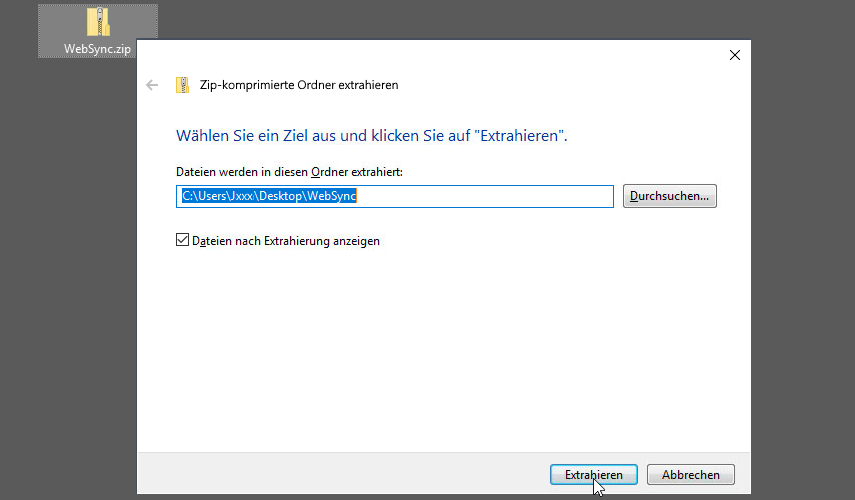855x500 pixels.
Task: Click the gray footer bar left of Extrahieren
Action: point(340,474)
